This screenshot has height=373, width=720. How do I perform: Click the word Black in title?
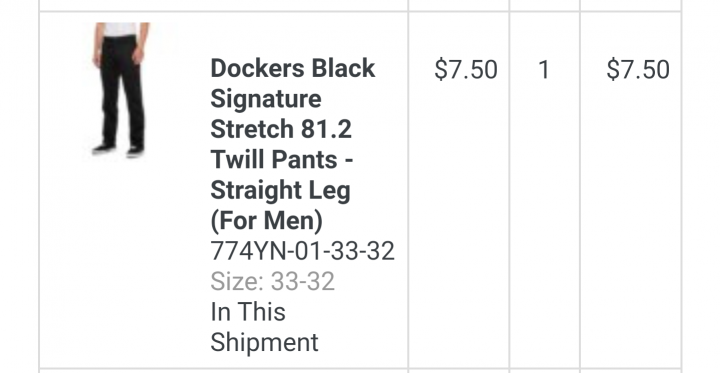pos(343,68)
